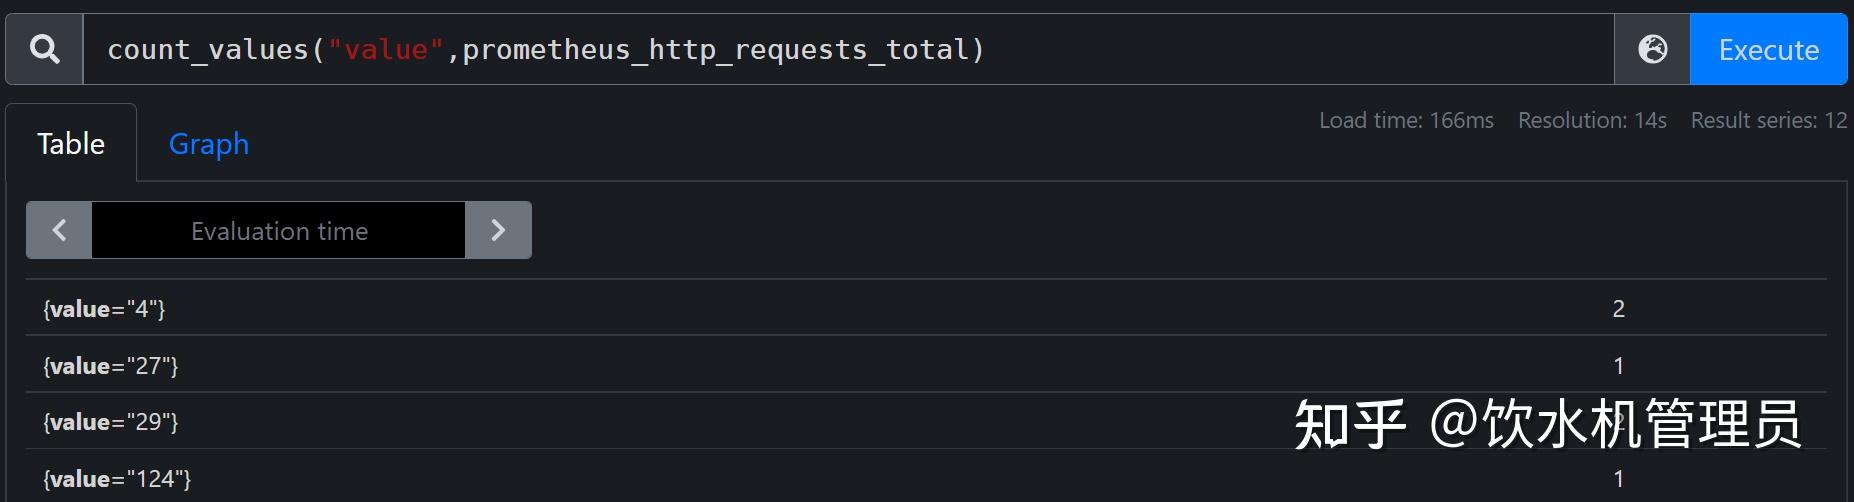Image resolution: width=1854 pixels, height=502 pixels.
Task: Open the metrics explorer globe icon
Action: (x=1652, y=49)
